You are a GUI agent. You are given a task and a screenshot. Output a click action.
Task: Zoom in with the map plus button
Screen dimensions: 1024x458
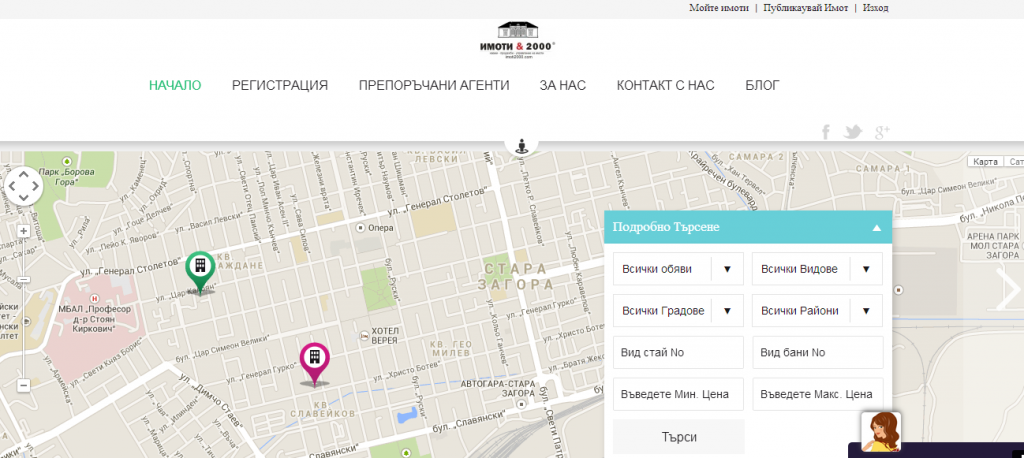tap(24, 231)
